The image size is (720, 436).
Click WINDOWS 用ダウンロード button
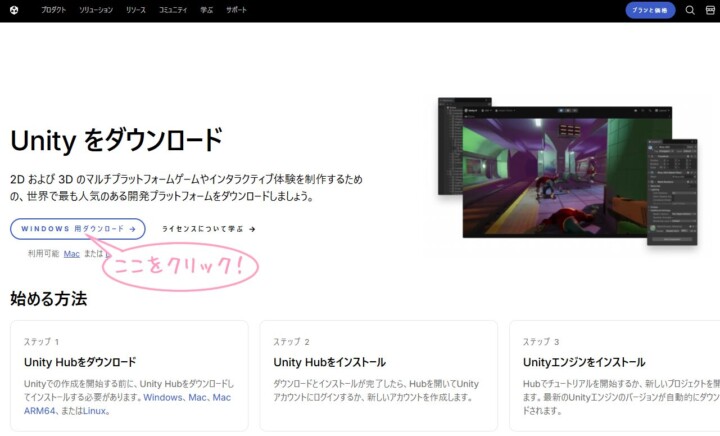coord(78,229)
